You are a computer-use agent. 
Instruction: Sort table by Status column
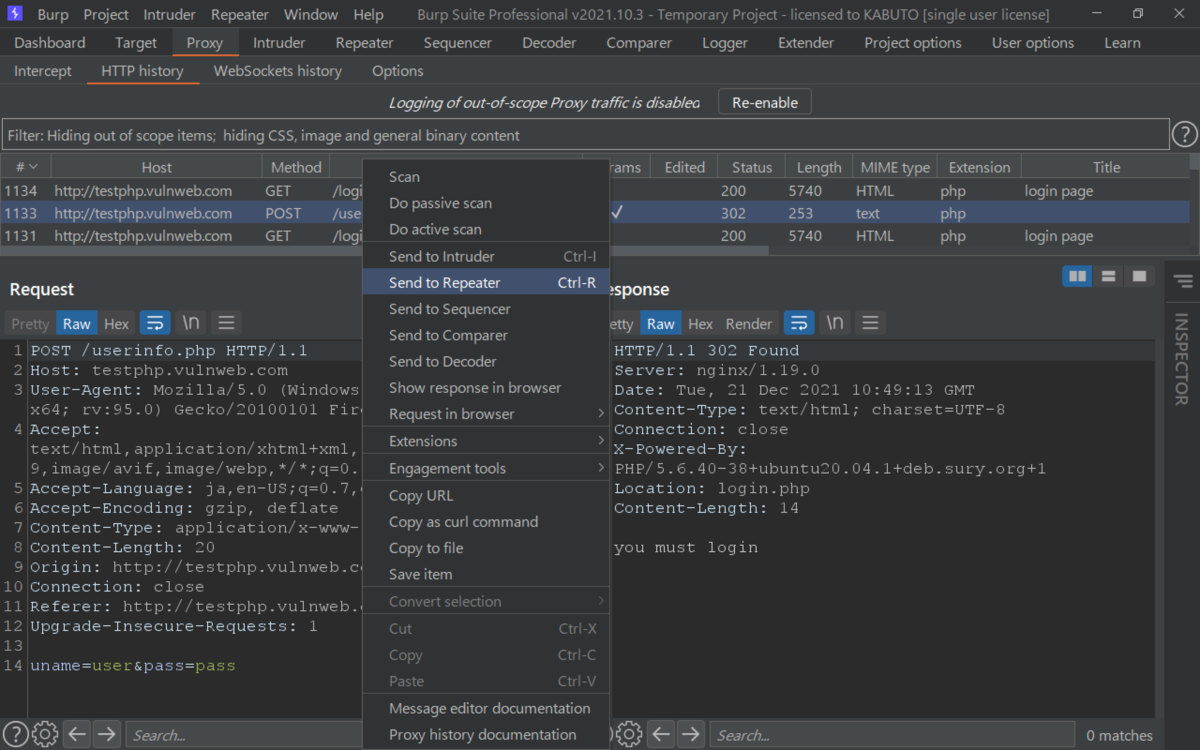point(752,167)
